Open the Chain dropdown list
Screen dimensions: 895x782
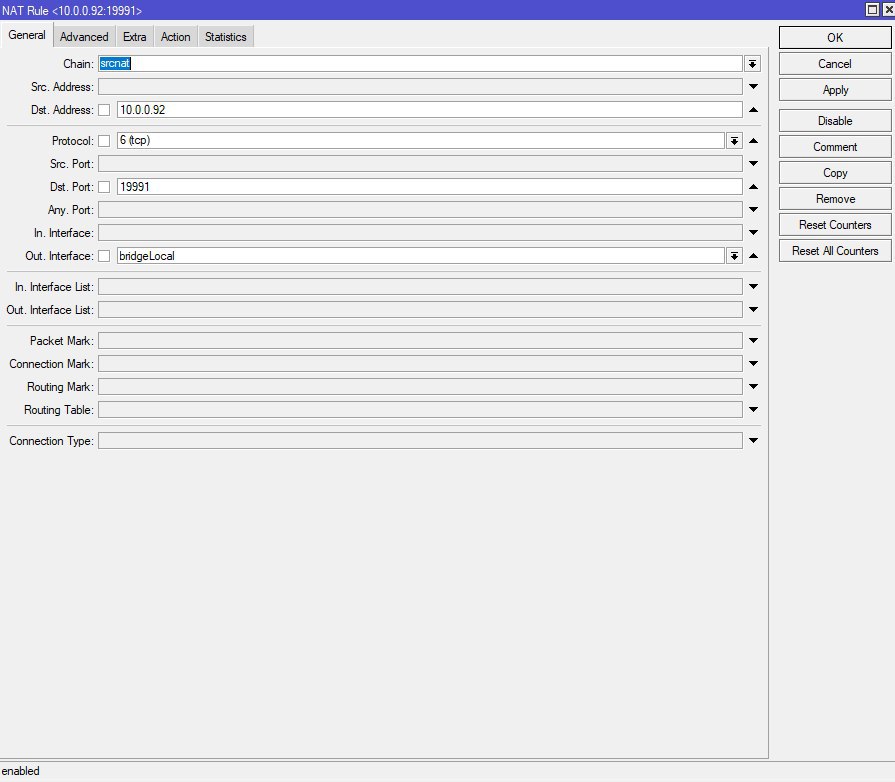tap(752, 64)
